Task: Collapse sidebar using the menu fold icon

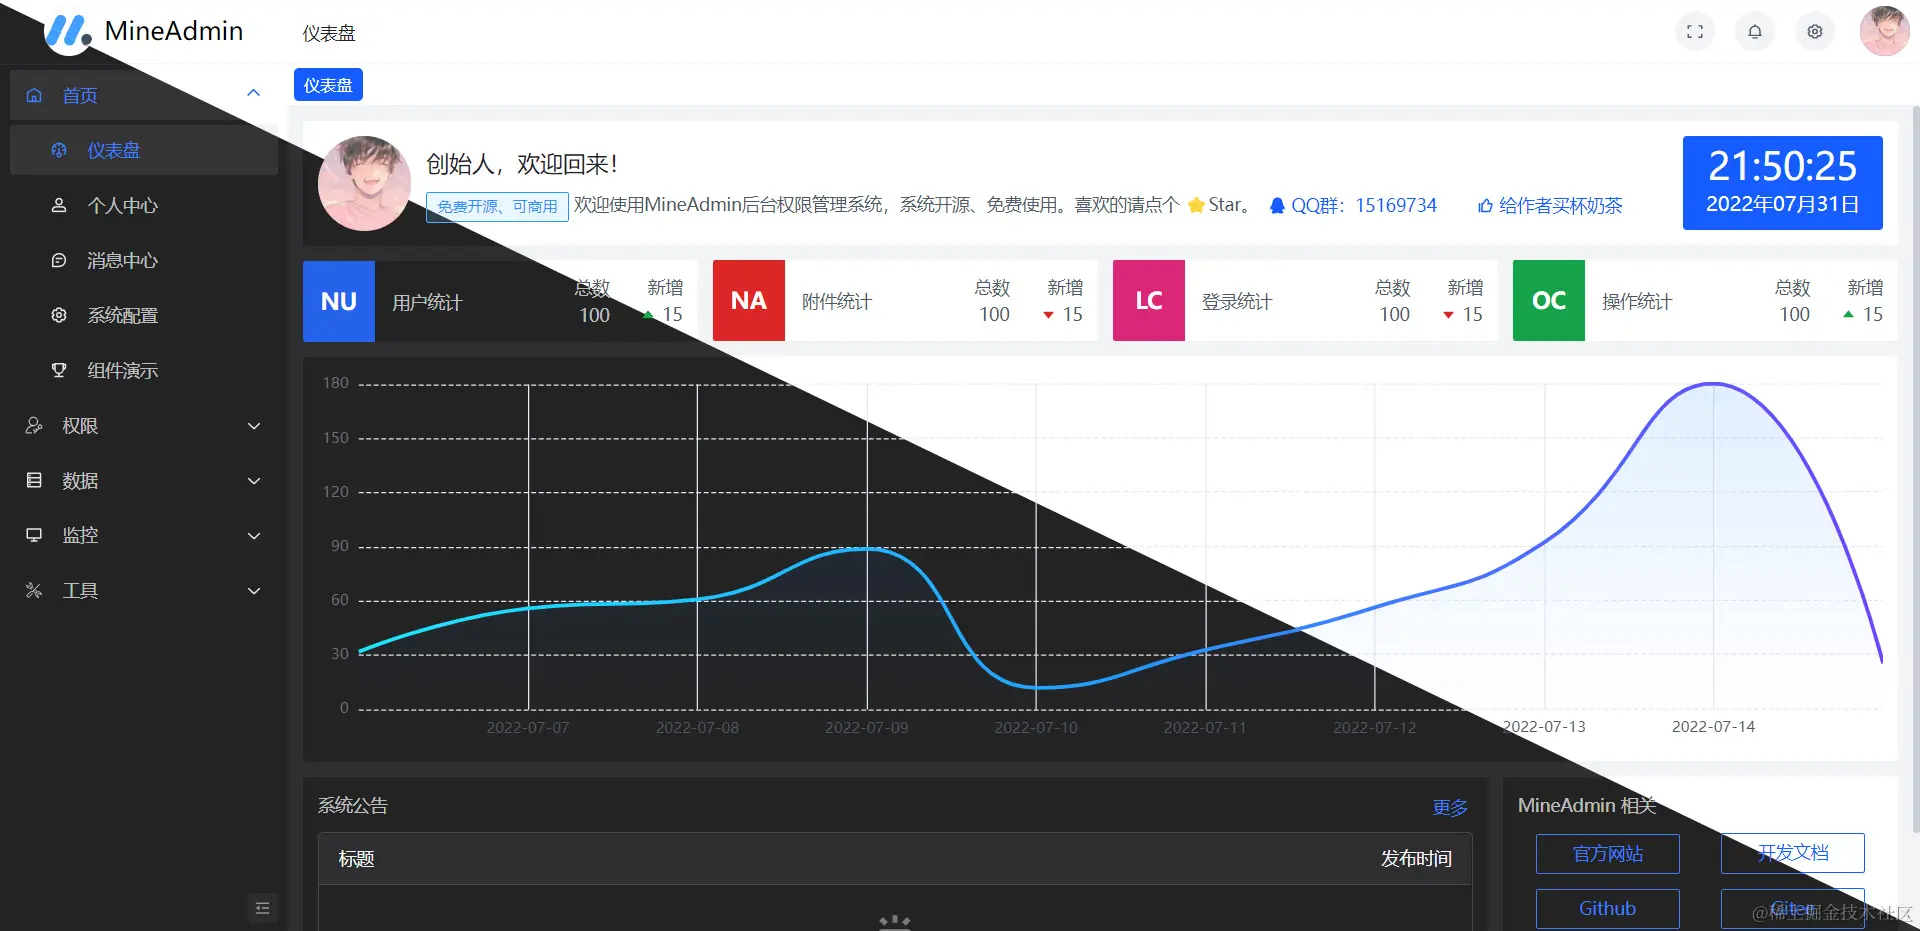Action: coord(263,908)
